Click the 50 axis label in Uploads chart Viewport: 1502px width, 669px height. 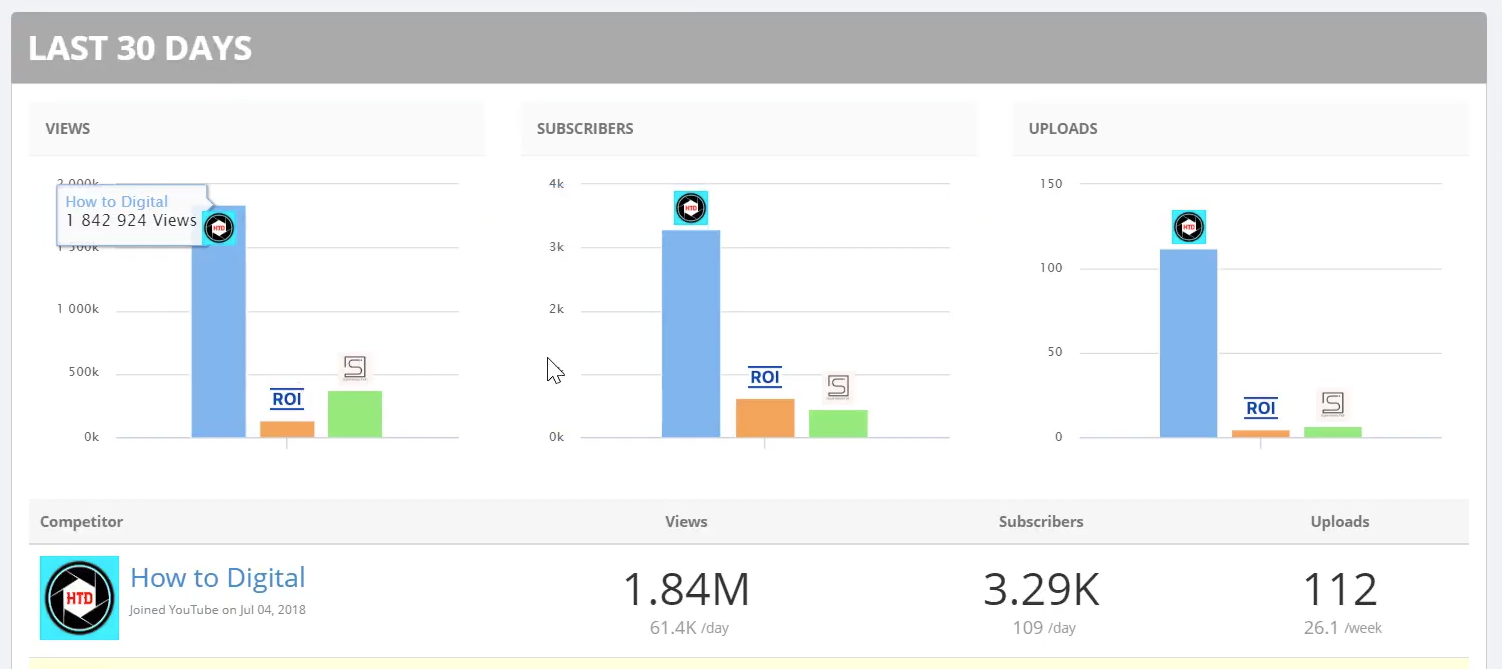[x=1055, y=352]
